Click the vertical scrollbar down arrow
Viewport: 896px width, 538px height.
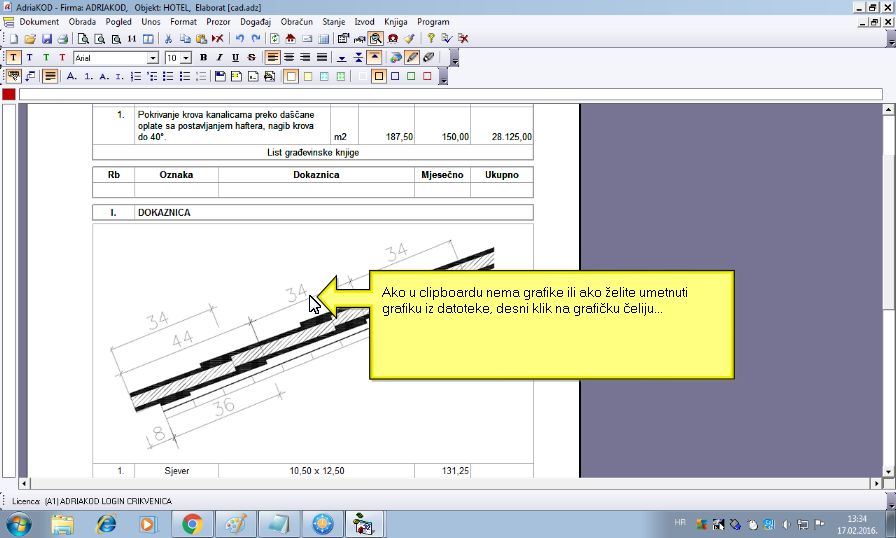pos(888,472)
